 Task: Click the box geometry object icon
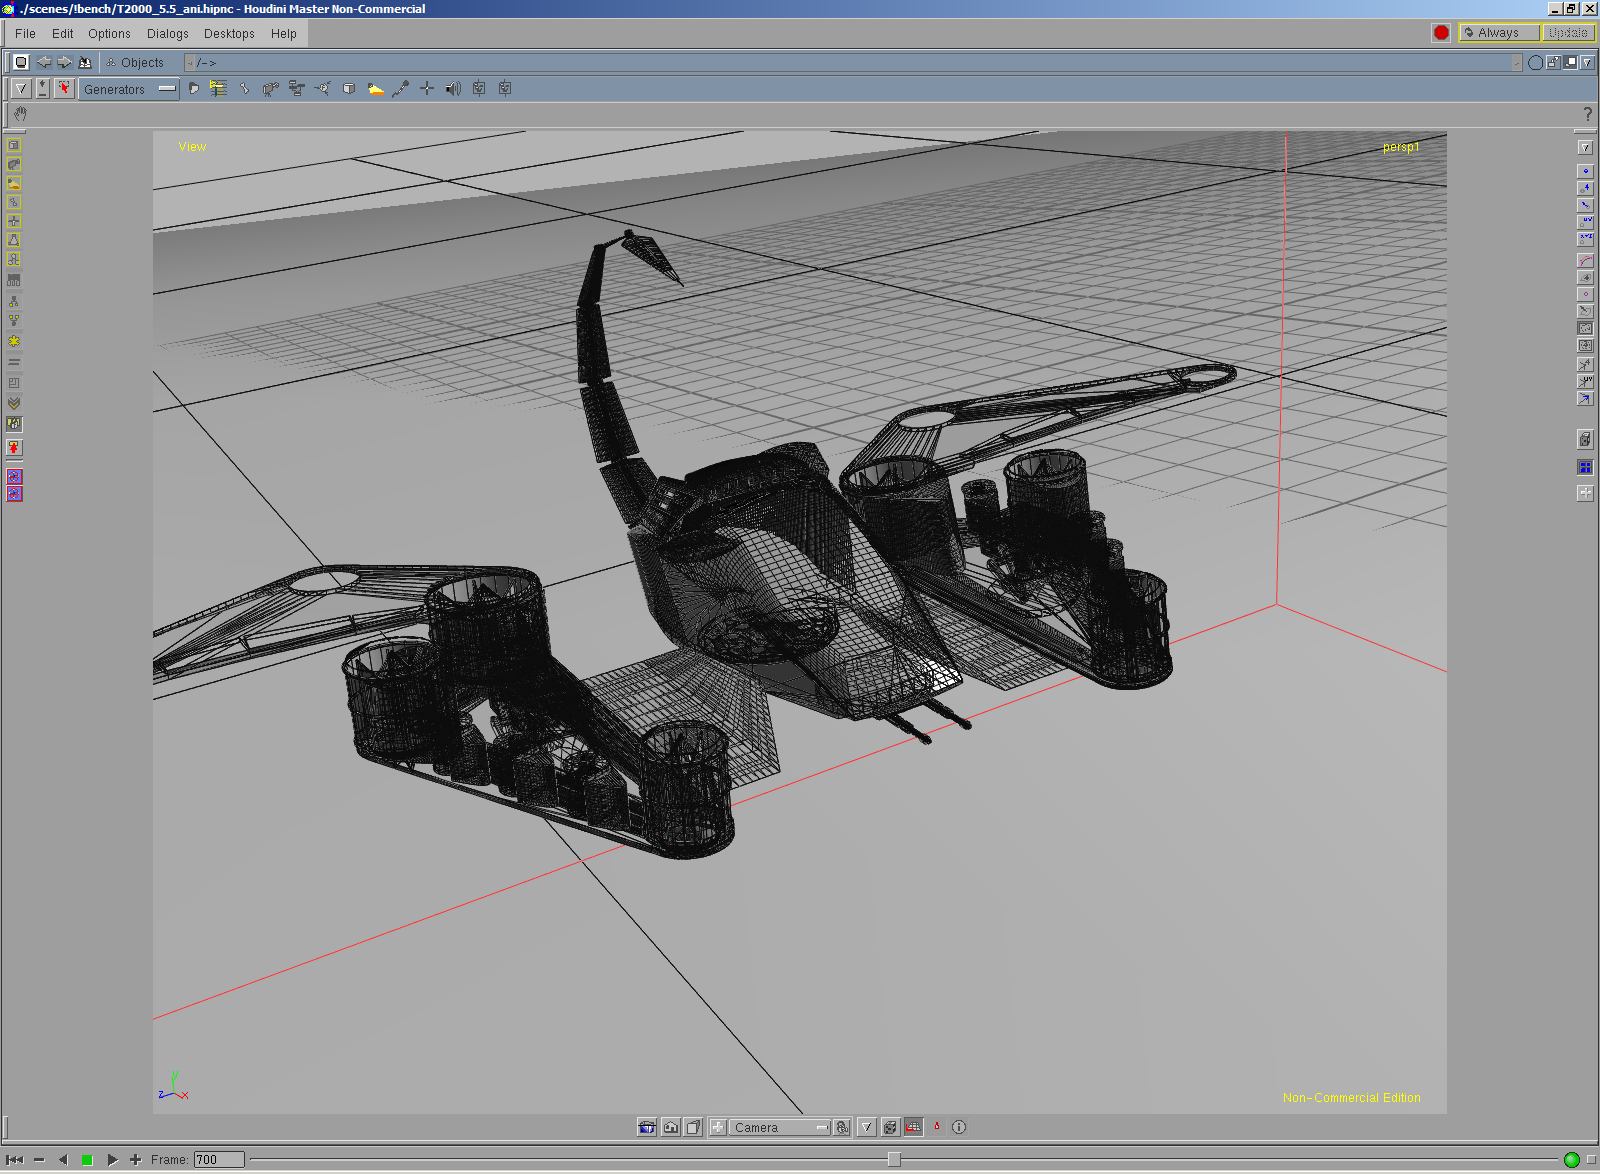coord(349,89)
